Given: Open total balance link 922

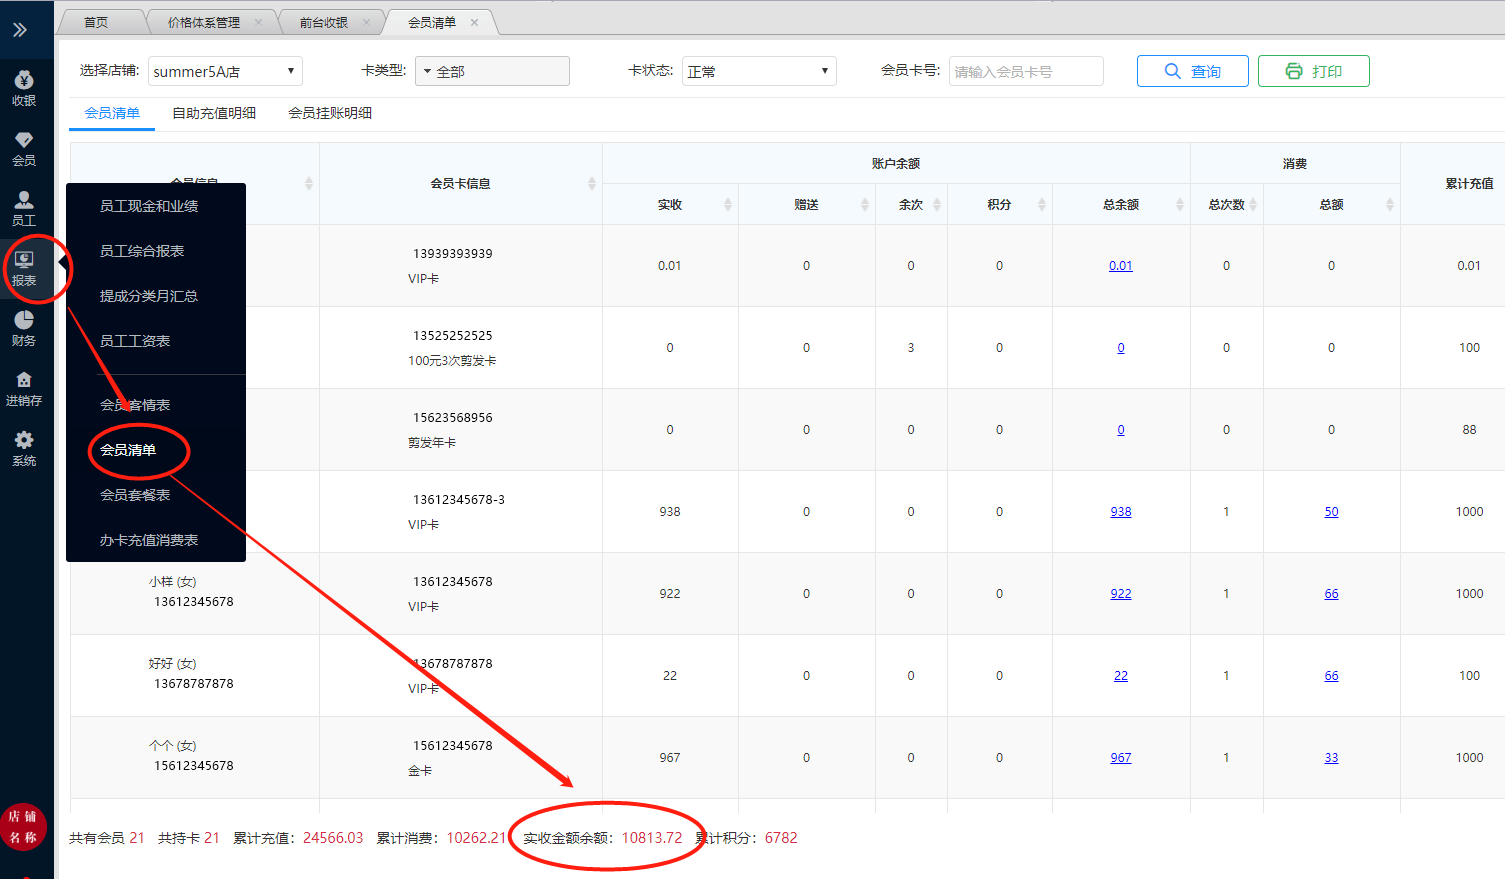Looking at the screenshot, I should point(1121,594).
